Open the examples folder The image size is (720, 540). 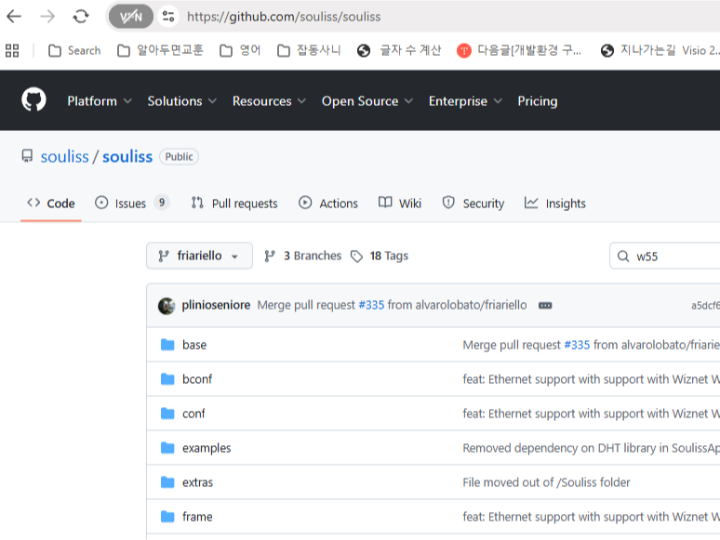point(206,448)
